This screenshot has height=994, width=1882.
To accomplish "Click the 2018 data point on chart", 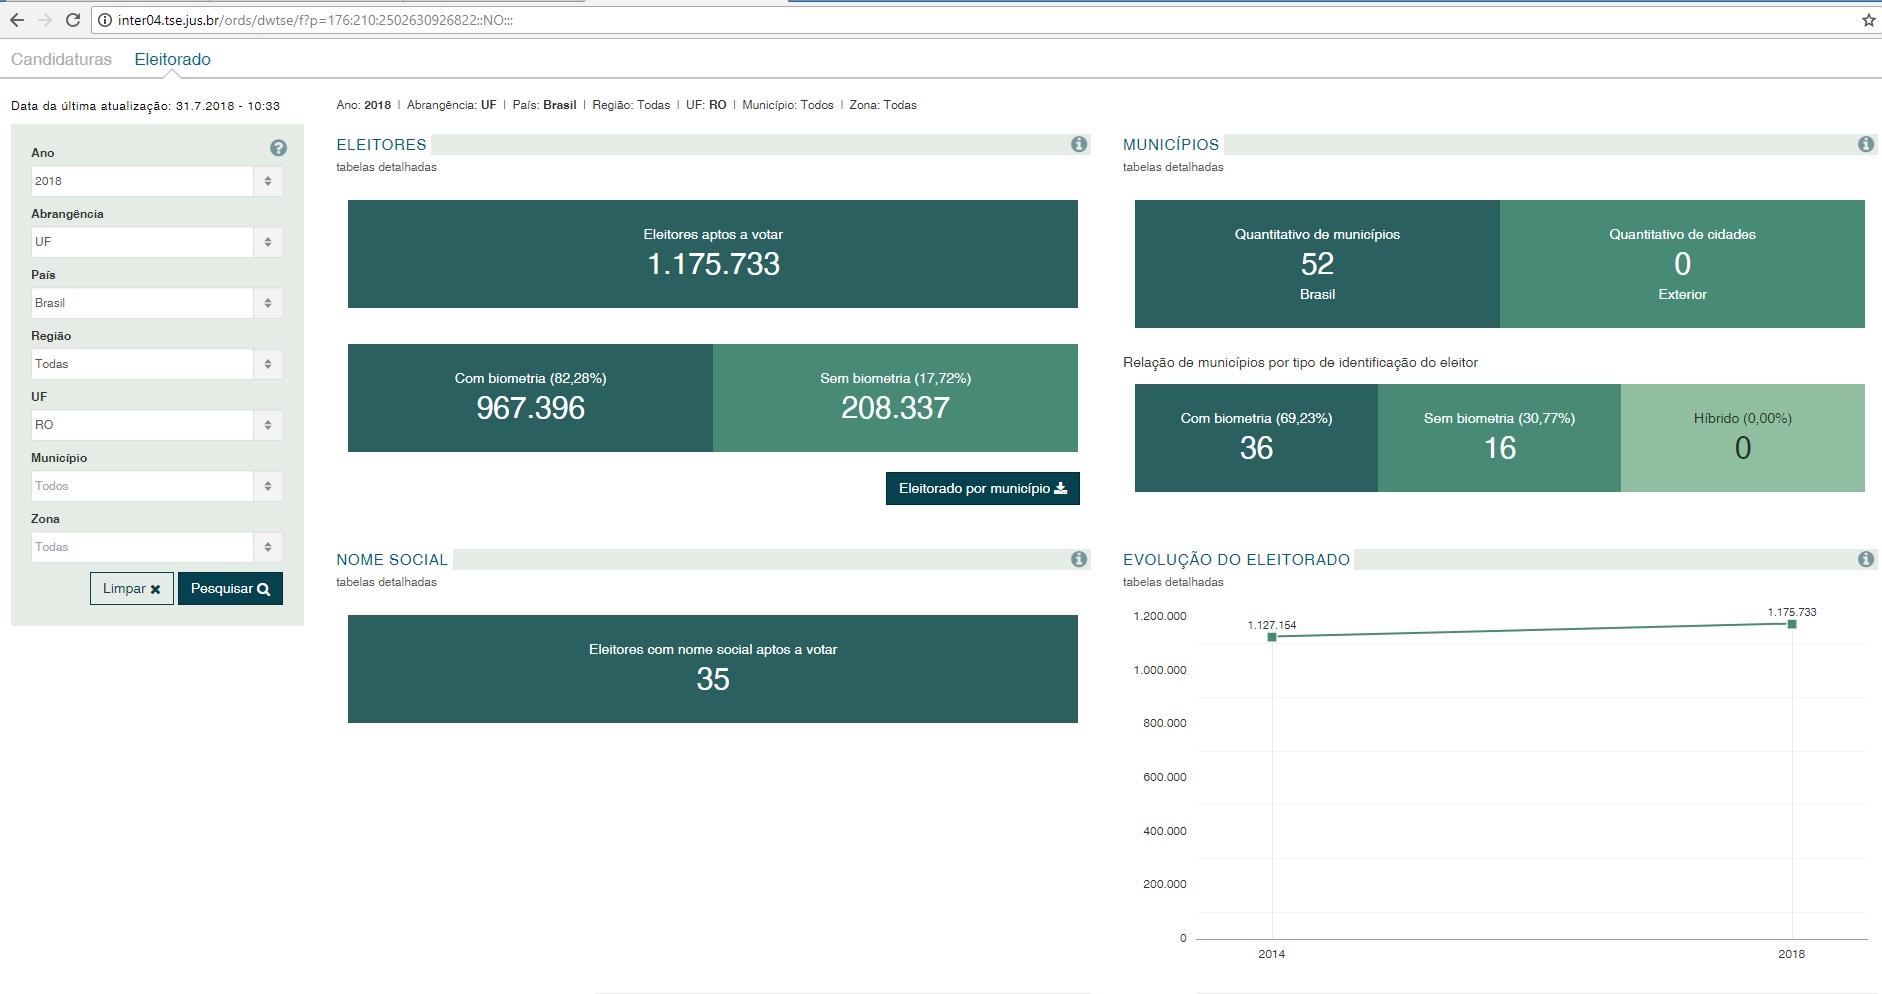I will pyautogui.click(x=1792, y=624).
